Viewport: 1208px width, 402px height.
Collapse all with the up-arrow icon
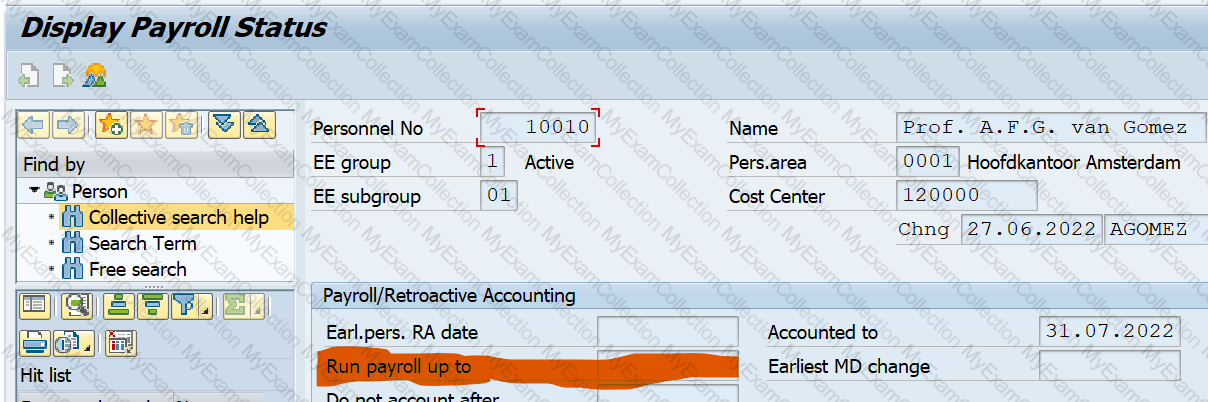[257, 125]
